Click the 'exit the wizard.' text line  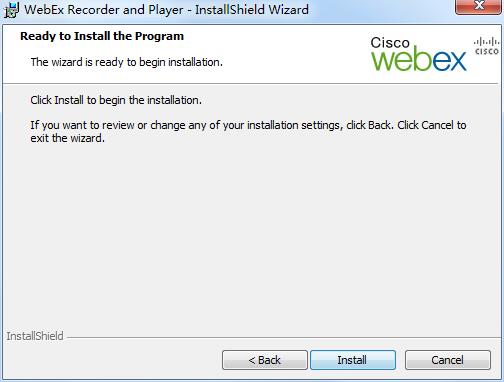coord(68,138)
